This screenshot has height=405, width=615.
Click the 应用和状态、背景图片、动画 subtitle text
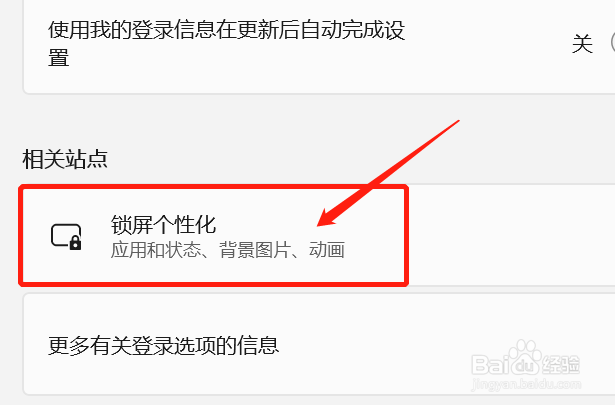[x=227, y=250]
